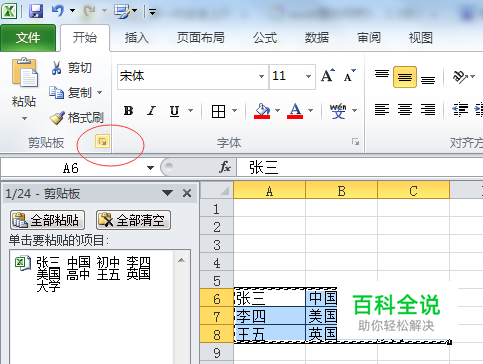Expand the font color dropdown arrow

311,110
